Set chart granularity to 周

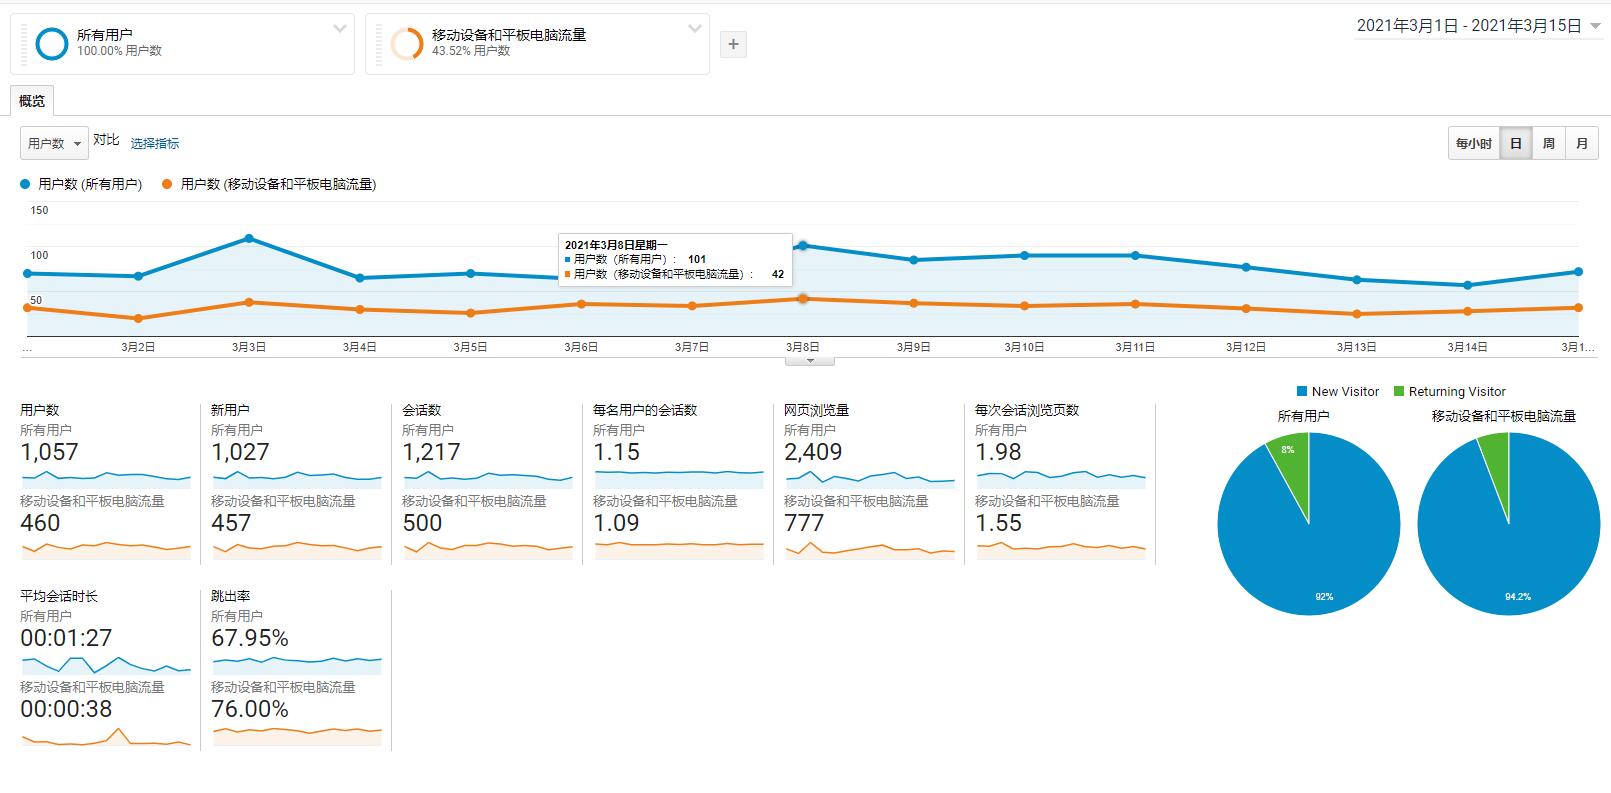[1549, 143]
